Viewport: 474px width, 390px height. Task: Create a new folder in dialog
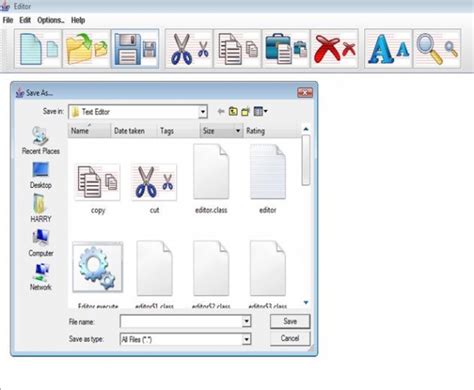click(246, 111)
